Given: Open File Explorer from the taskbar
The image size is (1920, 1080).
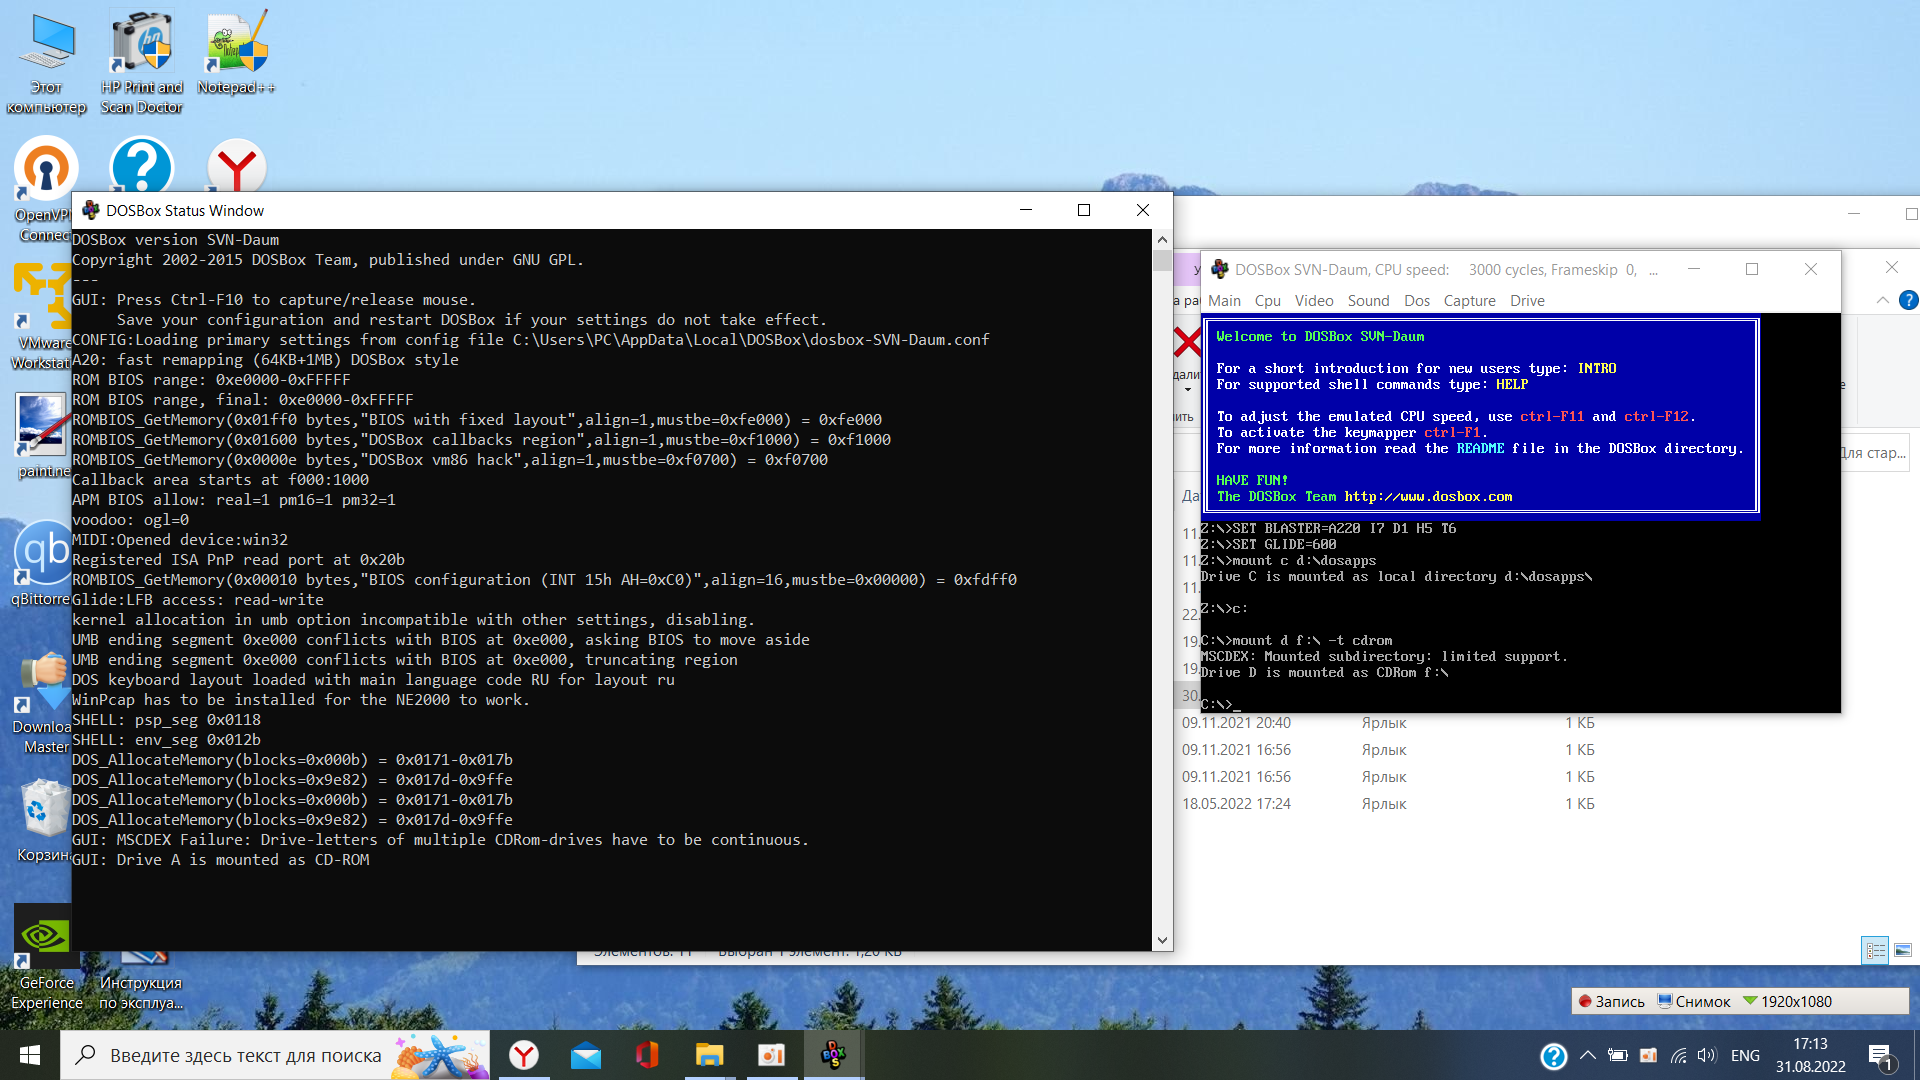Looking at the screenshot, I should 709,1054.
